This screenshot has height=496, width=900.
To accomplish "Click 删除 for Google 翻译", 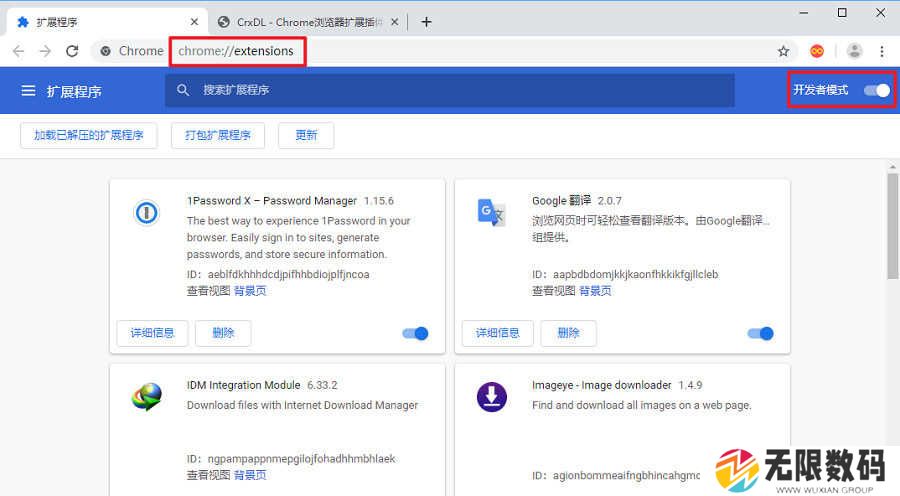I will tap(568, 333).
